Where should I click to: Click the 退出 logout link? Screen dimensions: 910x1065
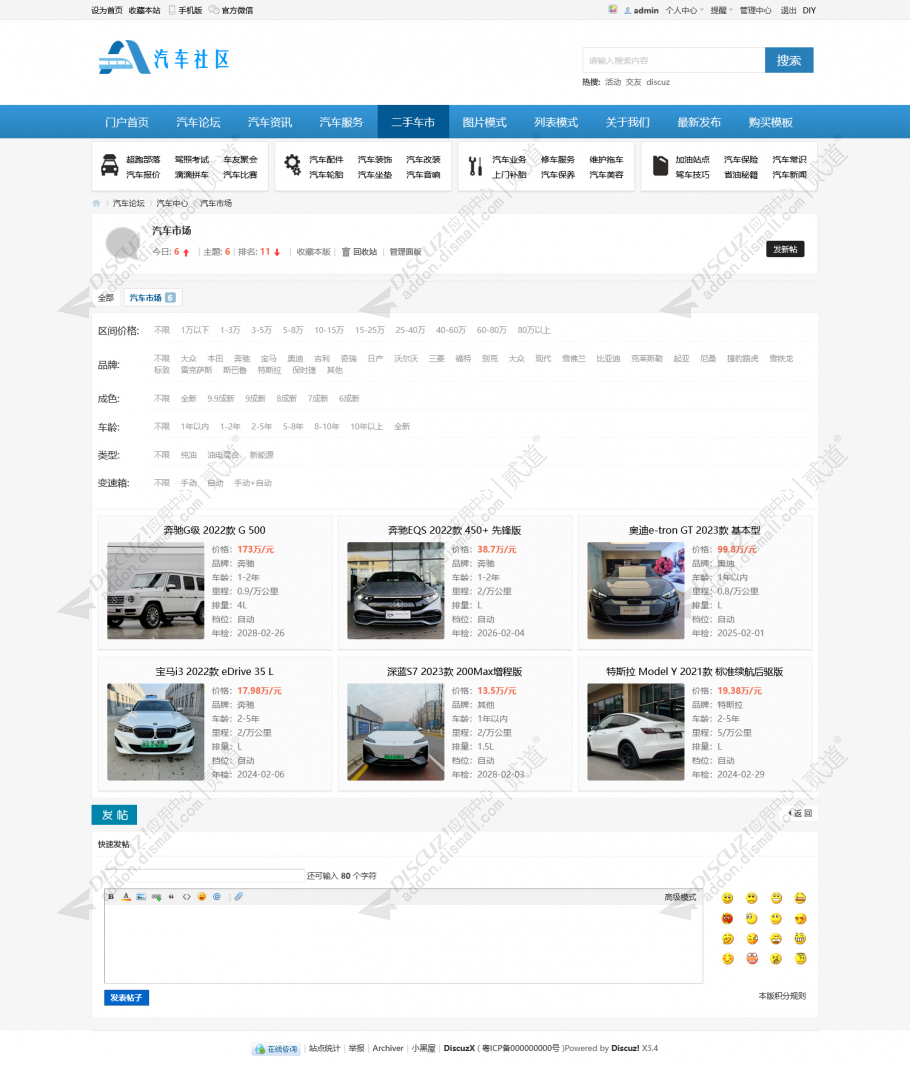[x=788, y=10]
